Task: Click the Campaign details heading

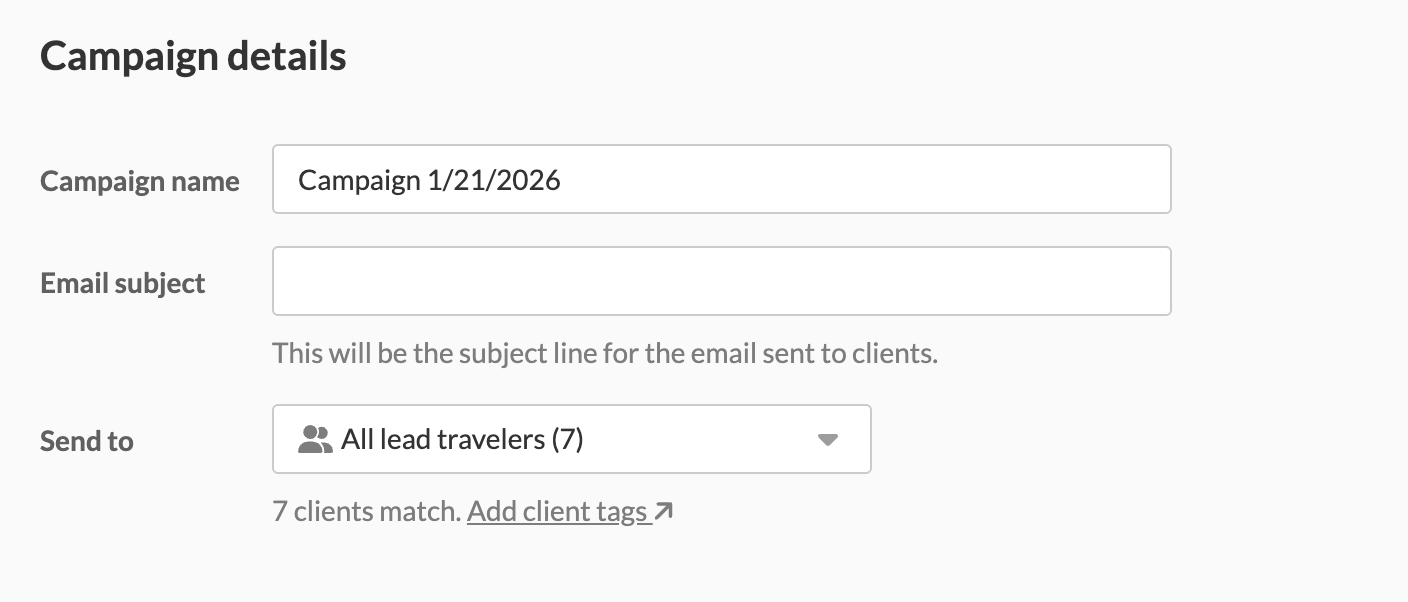Action: tap(193, 57)
